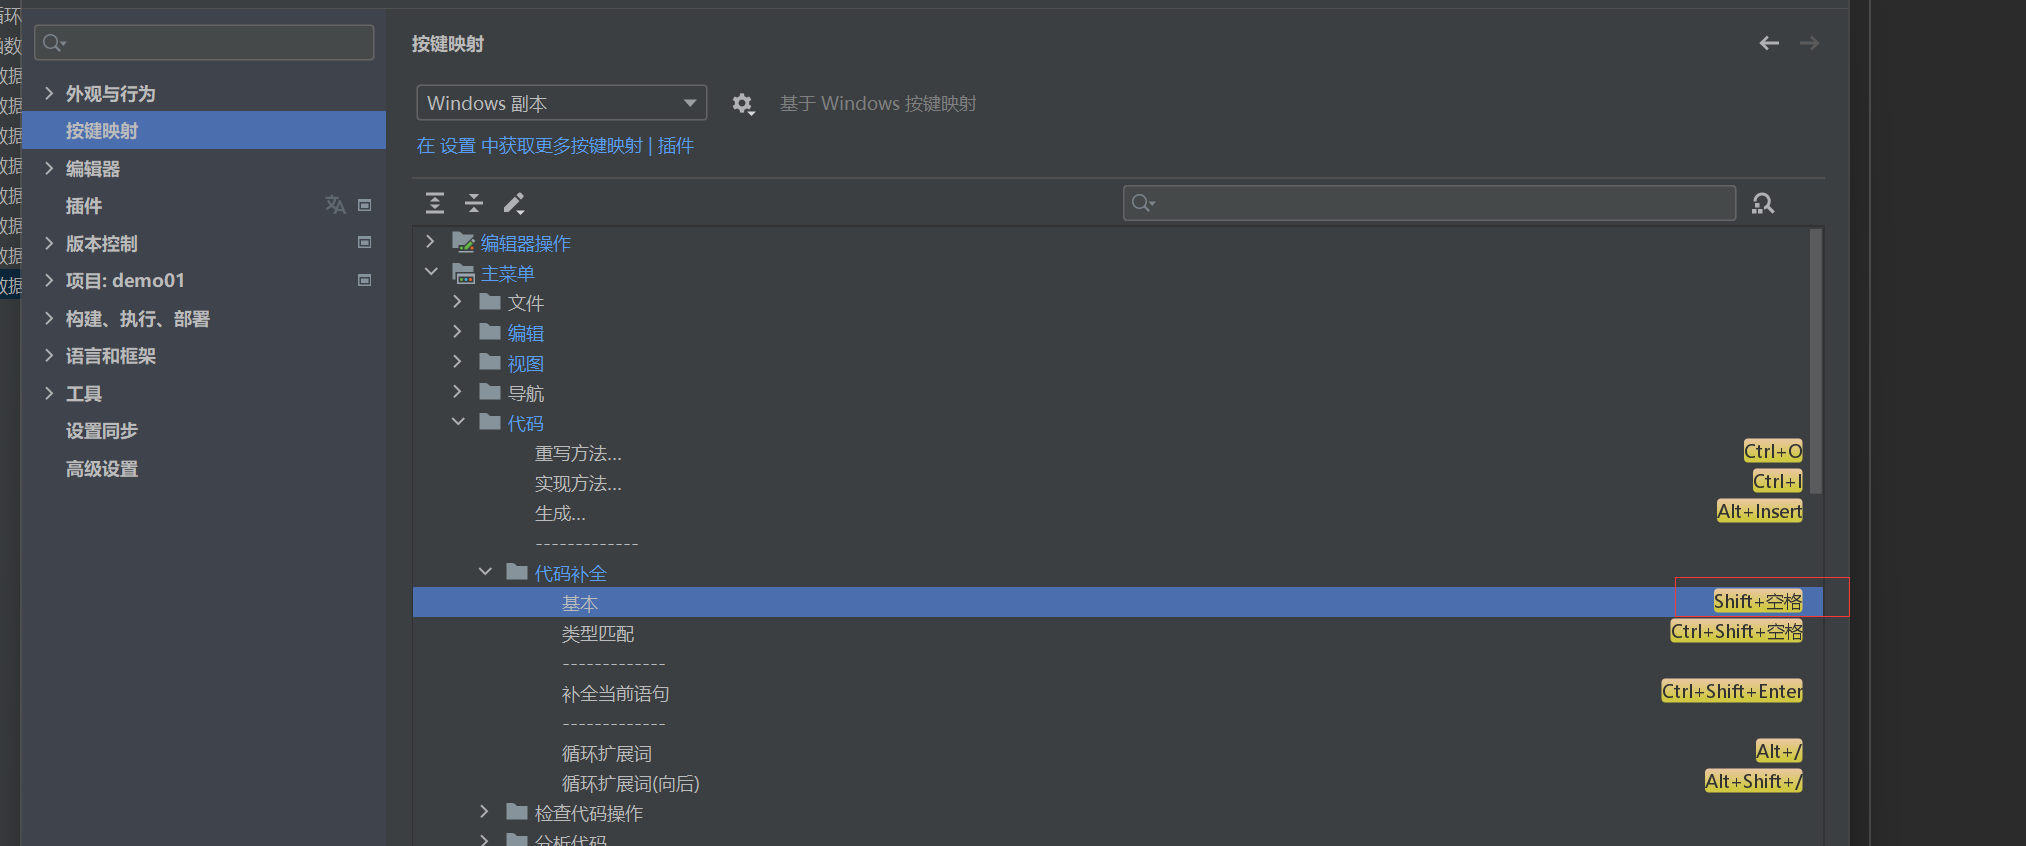Select 循环扩展词 action row
The width and height of the screenshot is (2026, 846).
[1117, 753]
